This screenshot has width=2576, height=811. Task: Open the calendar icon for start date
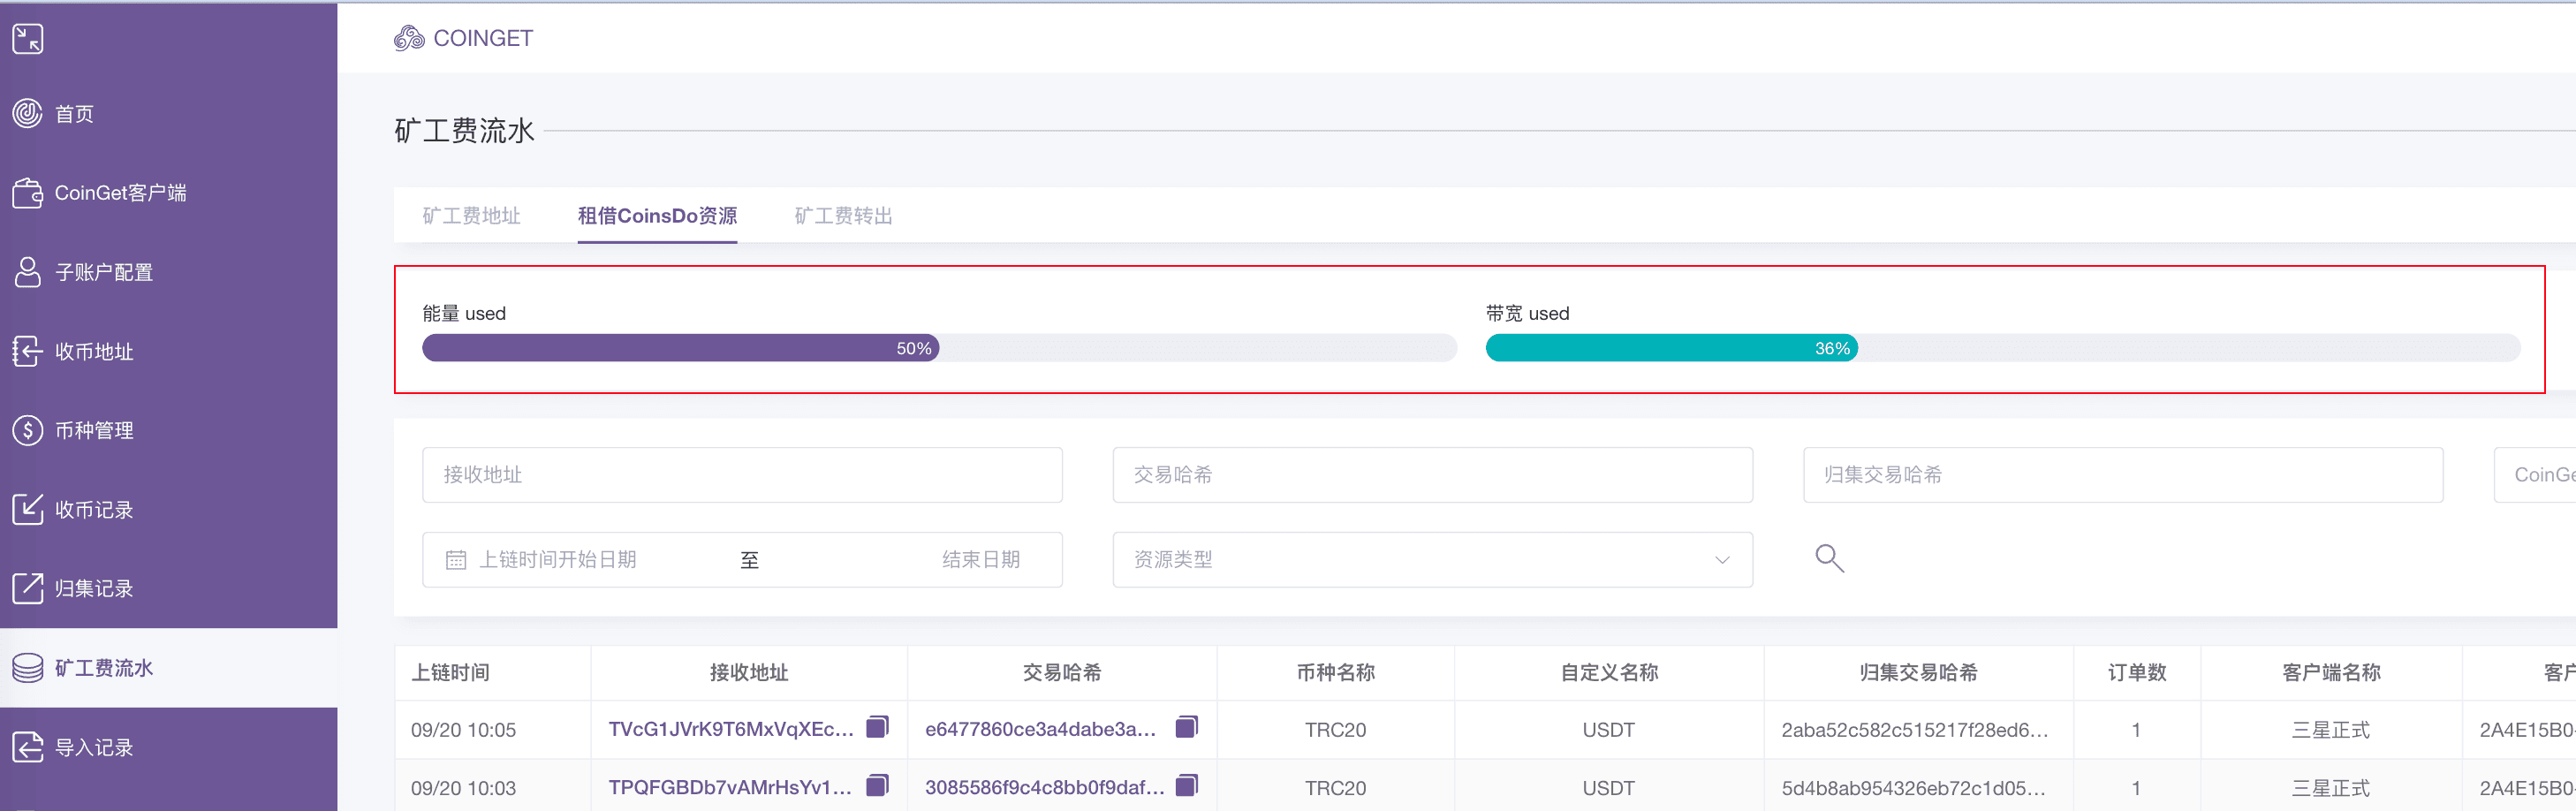pyautogui.click(x=456, y=560)
